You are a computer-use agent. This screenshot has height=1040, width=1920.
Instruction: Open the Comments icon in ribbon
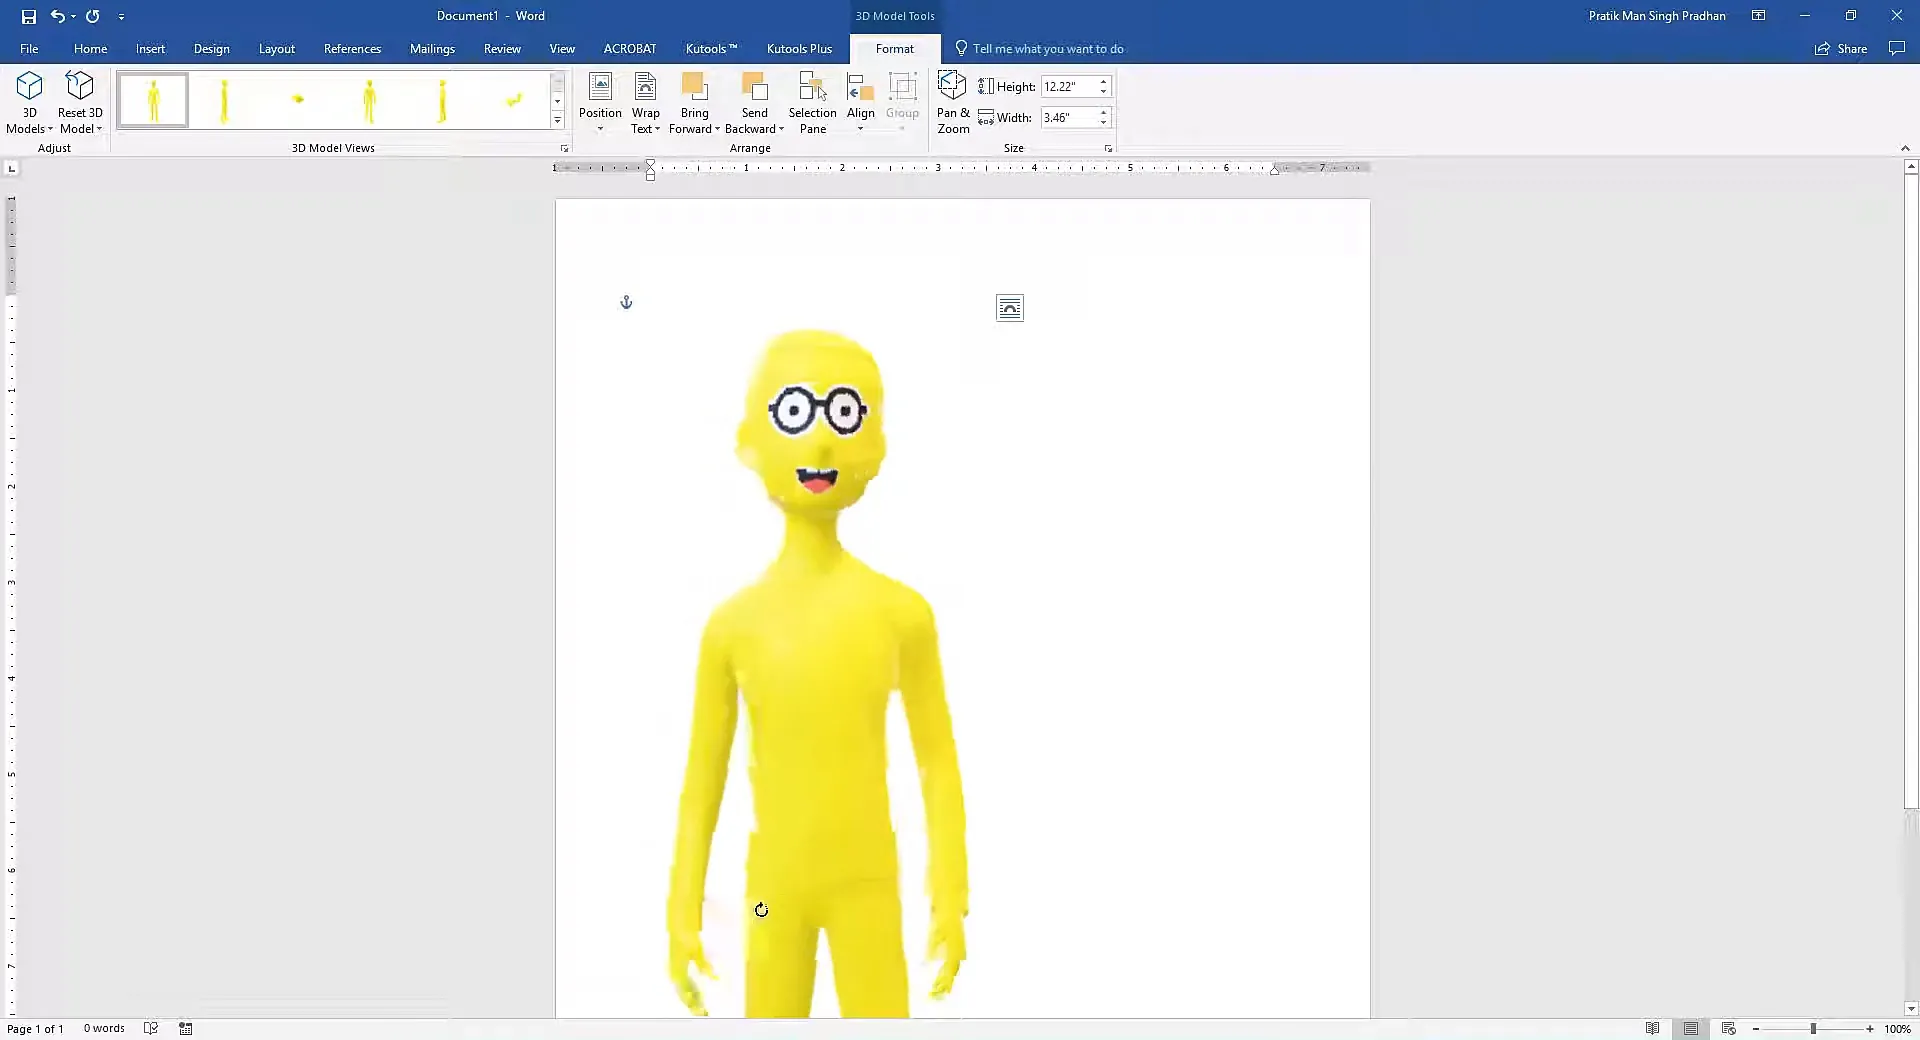(x=1896, y=49)
